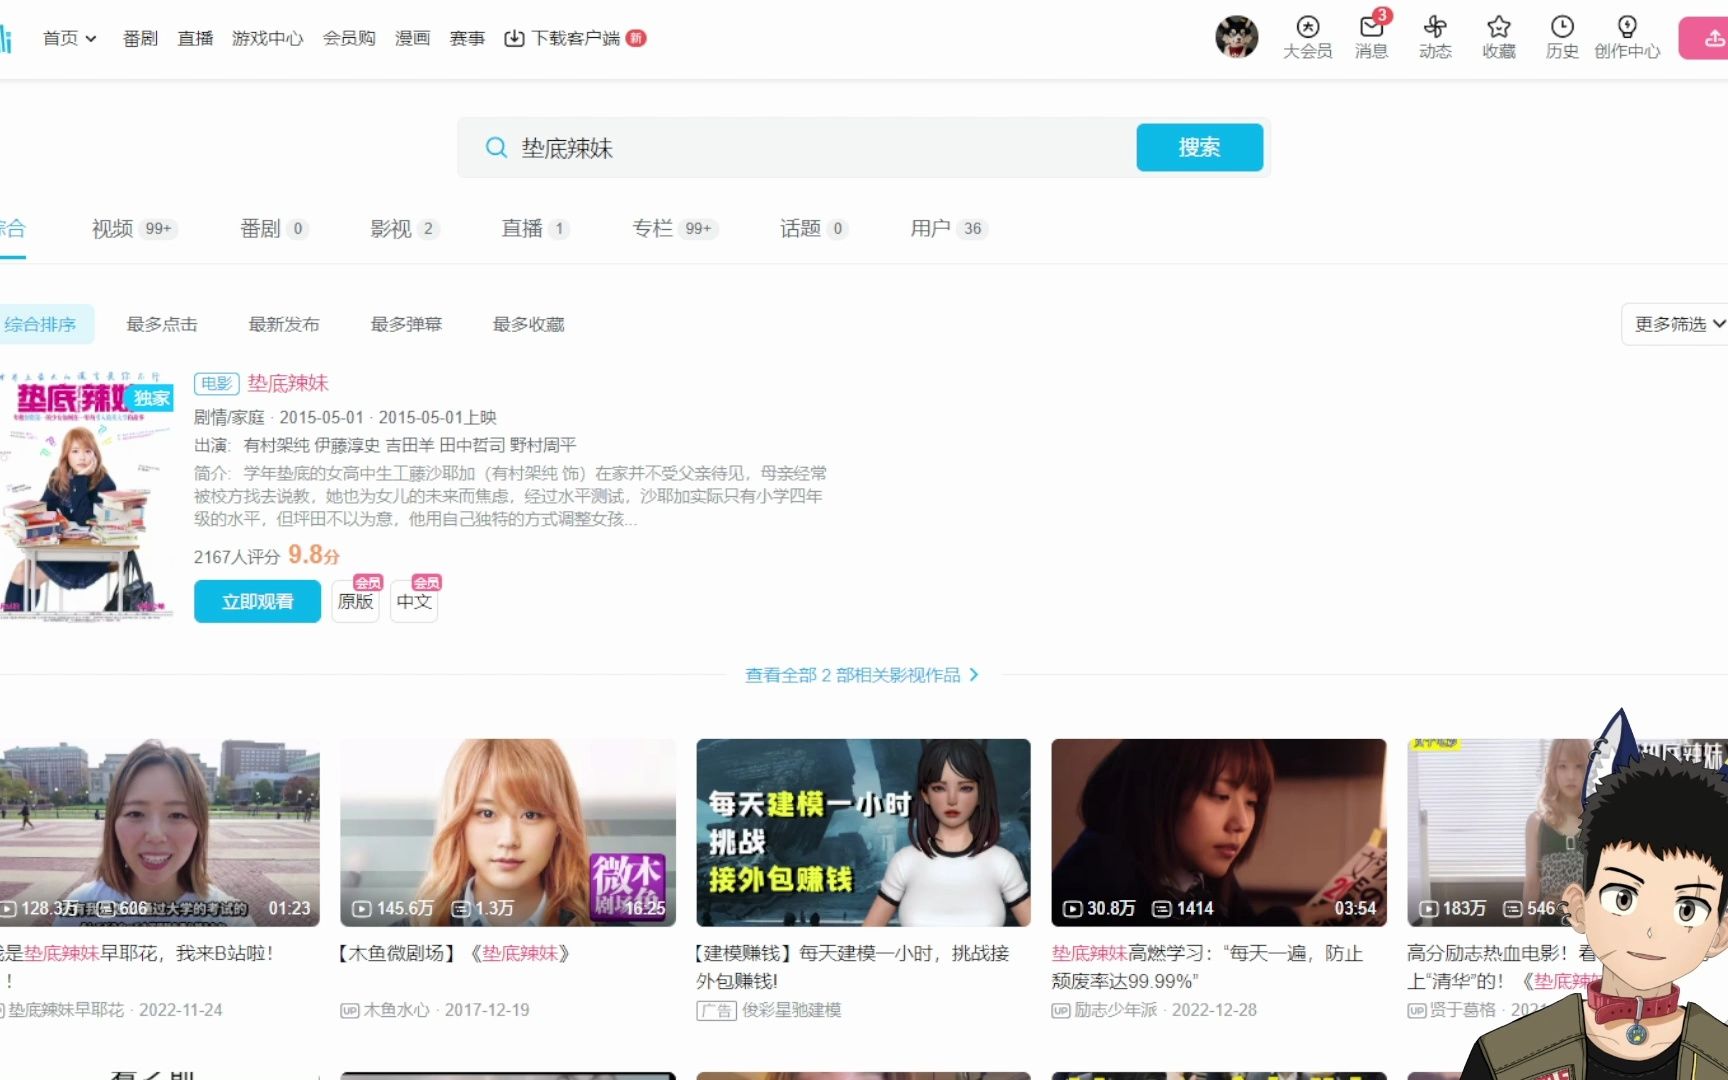Open 游戏中心 in the top navigation
The image size is (1728, 1080).
(267, 38)
